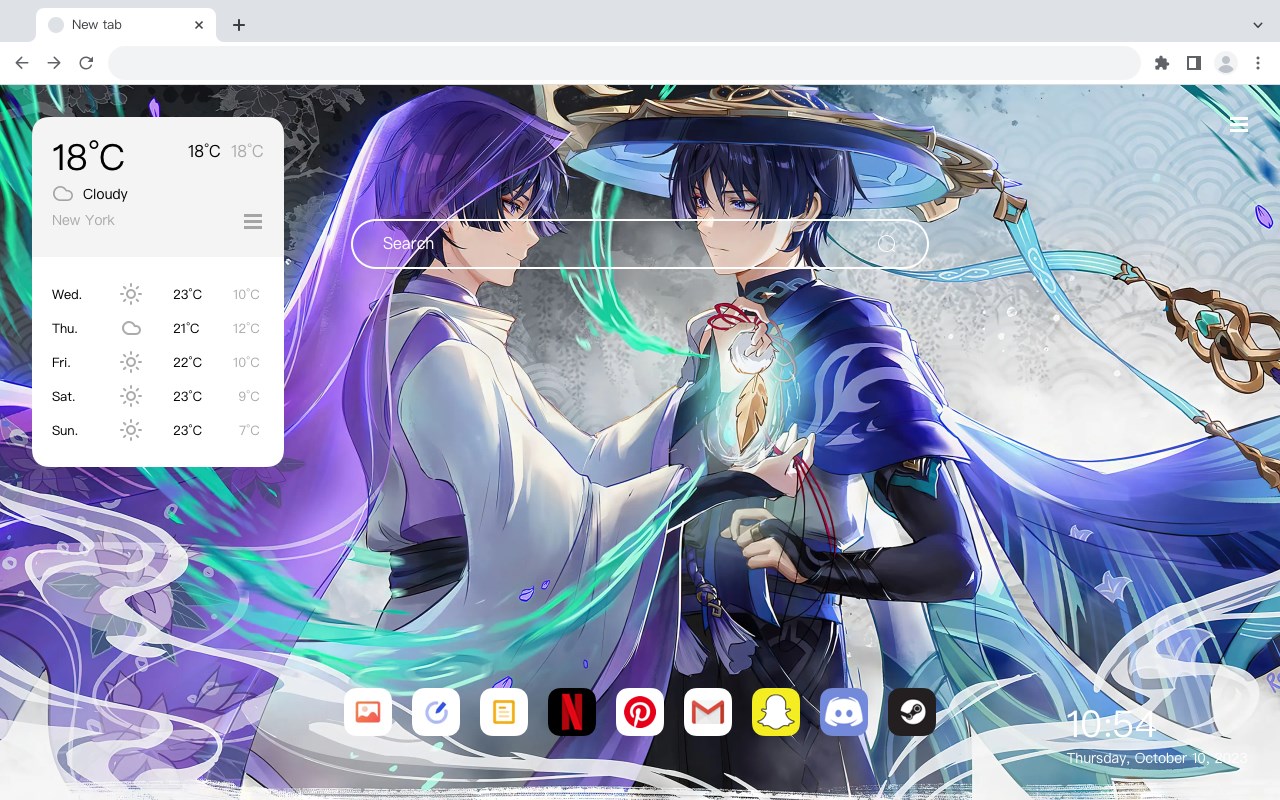Open the Steam shortcut
The width and height of the screenshot is (1280, 800).
pyautogui.click(x=912, y=712)
